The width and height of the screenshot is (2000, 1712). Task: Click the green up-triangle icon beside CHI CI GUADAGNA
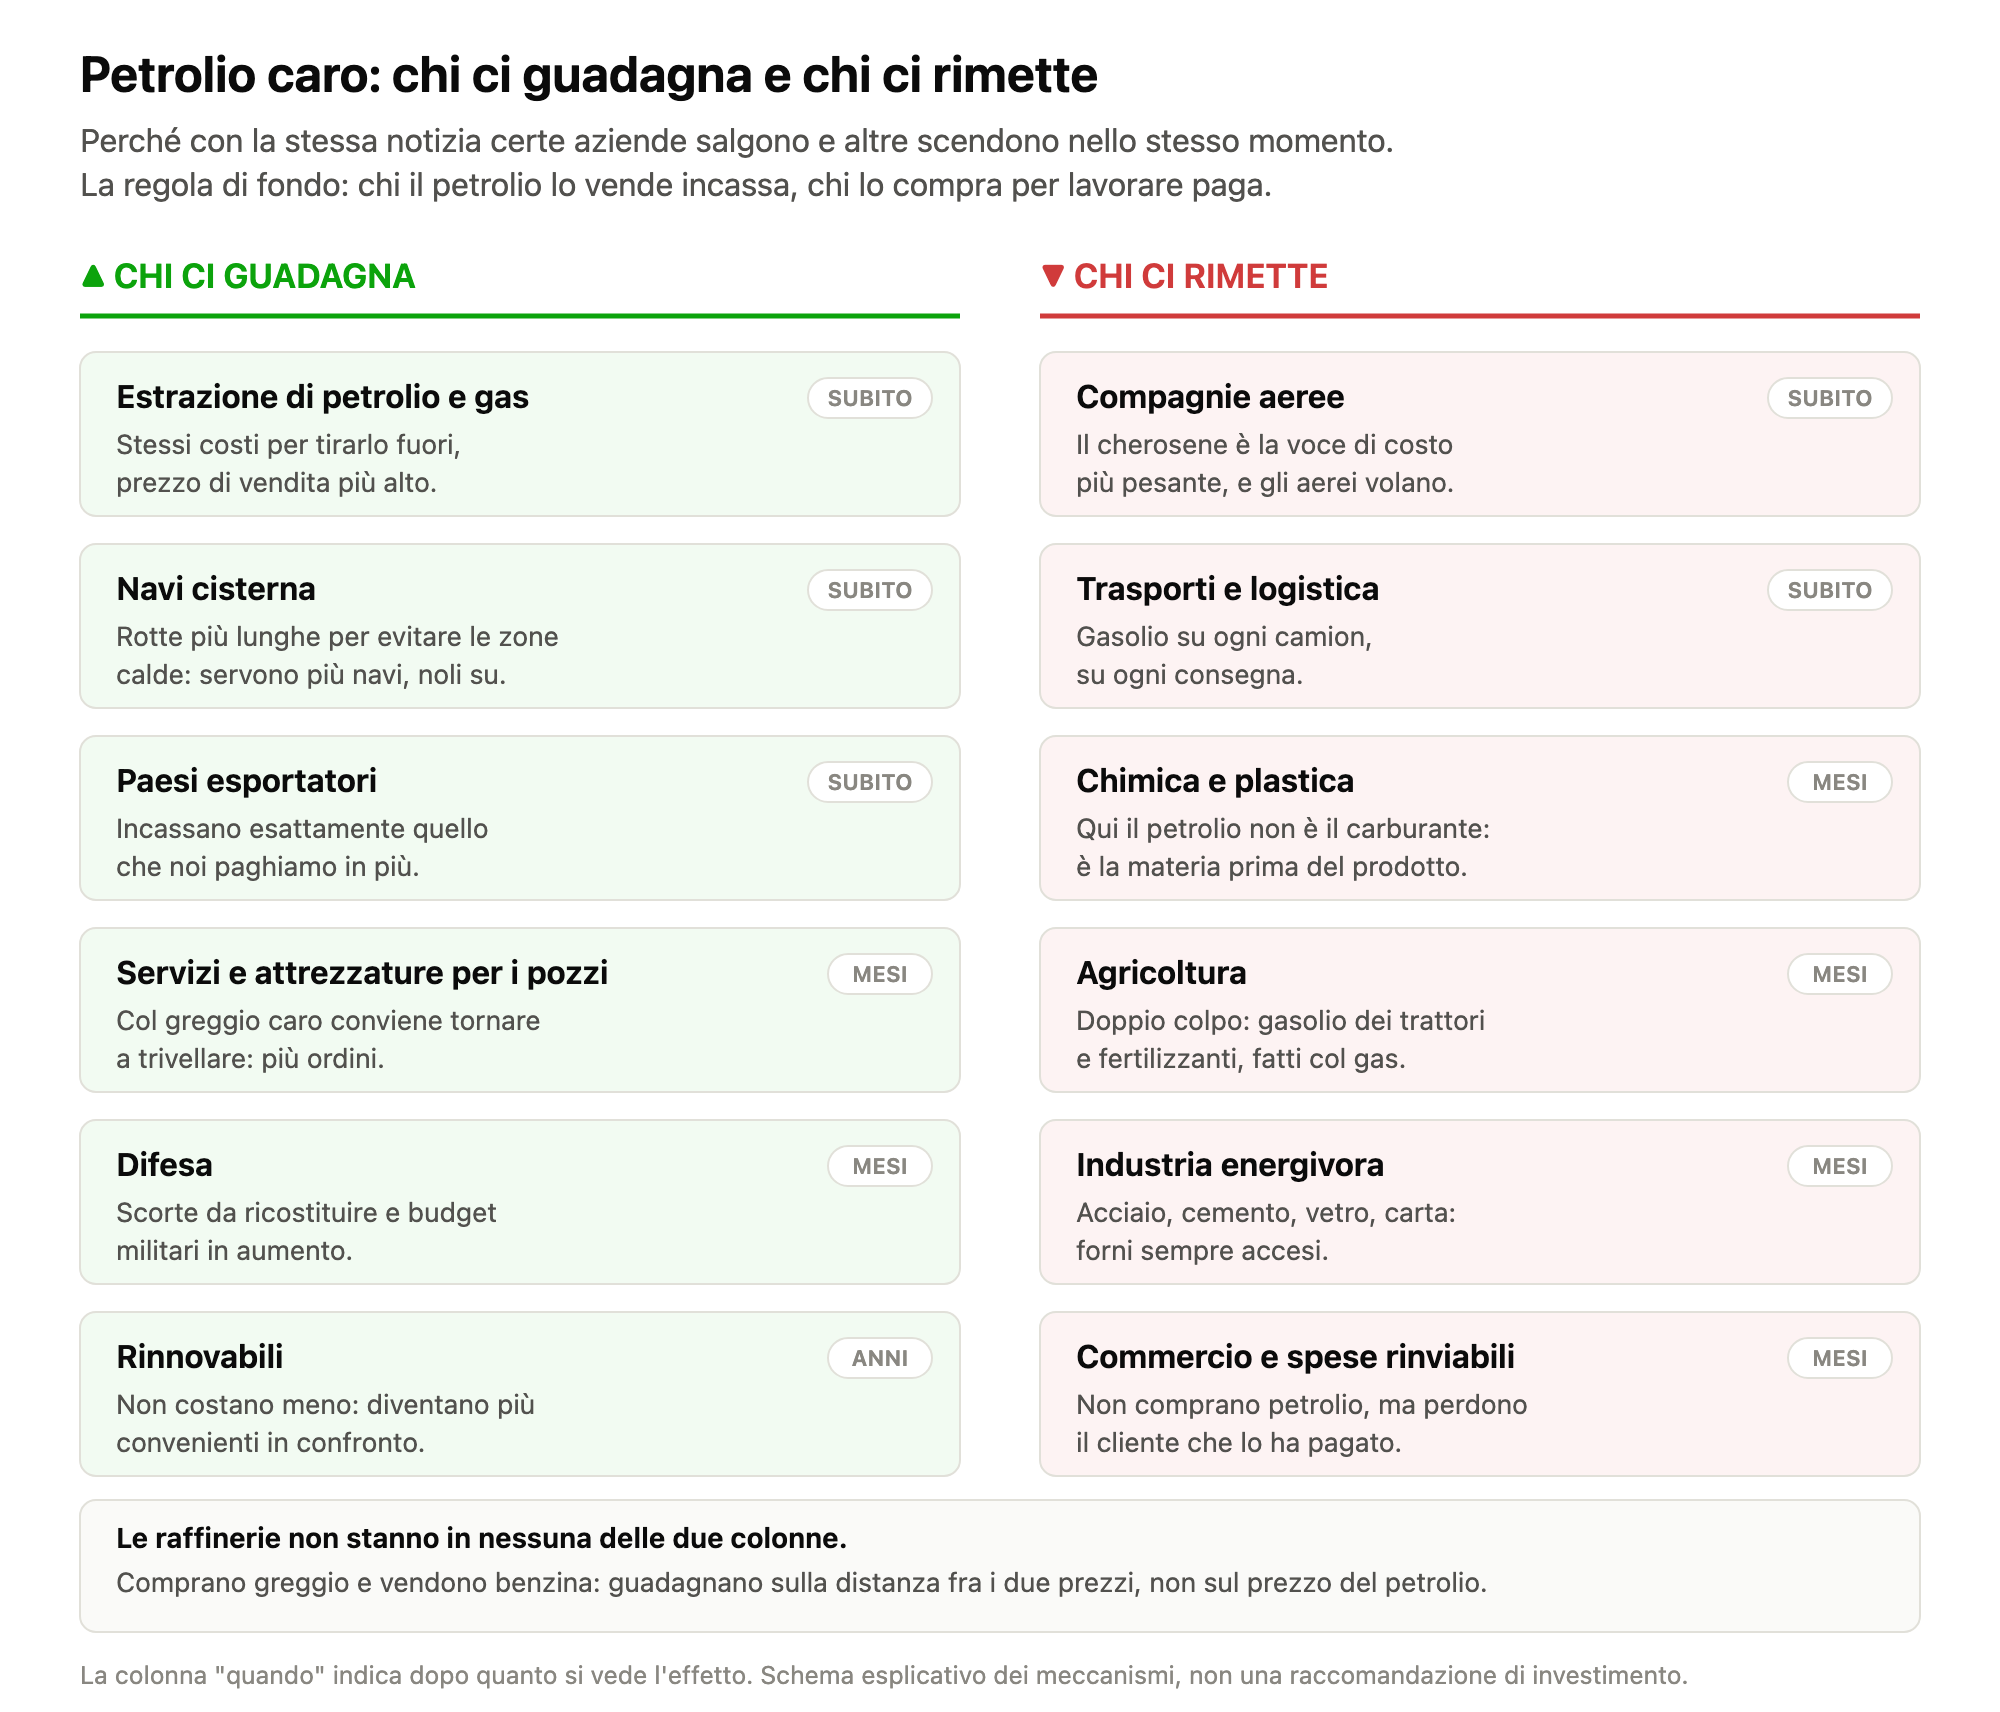point(93,276)
